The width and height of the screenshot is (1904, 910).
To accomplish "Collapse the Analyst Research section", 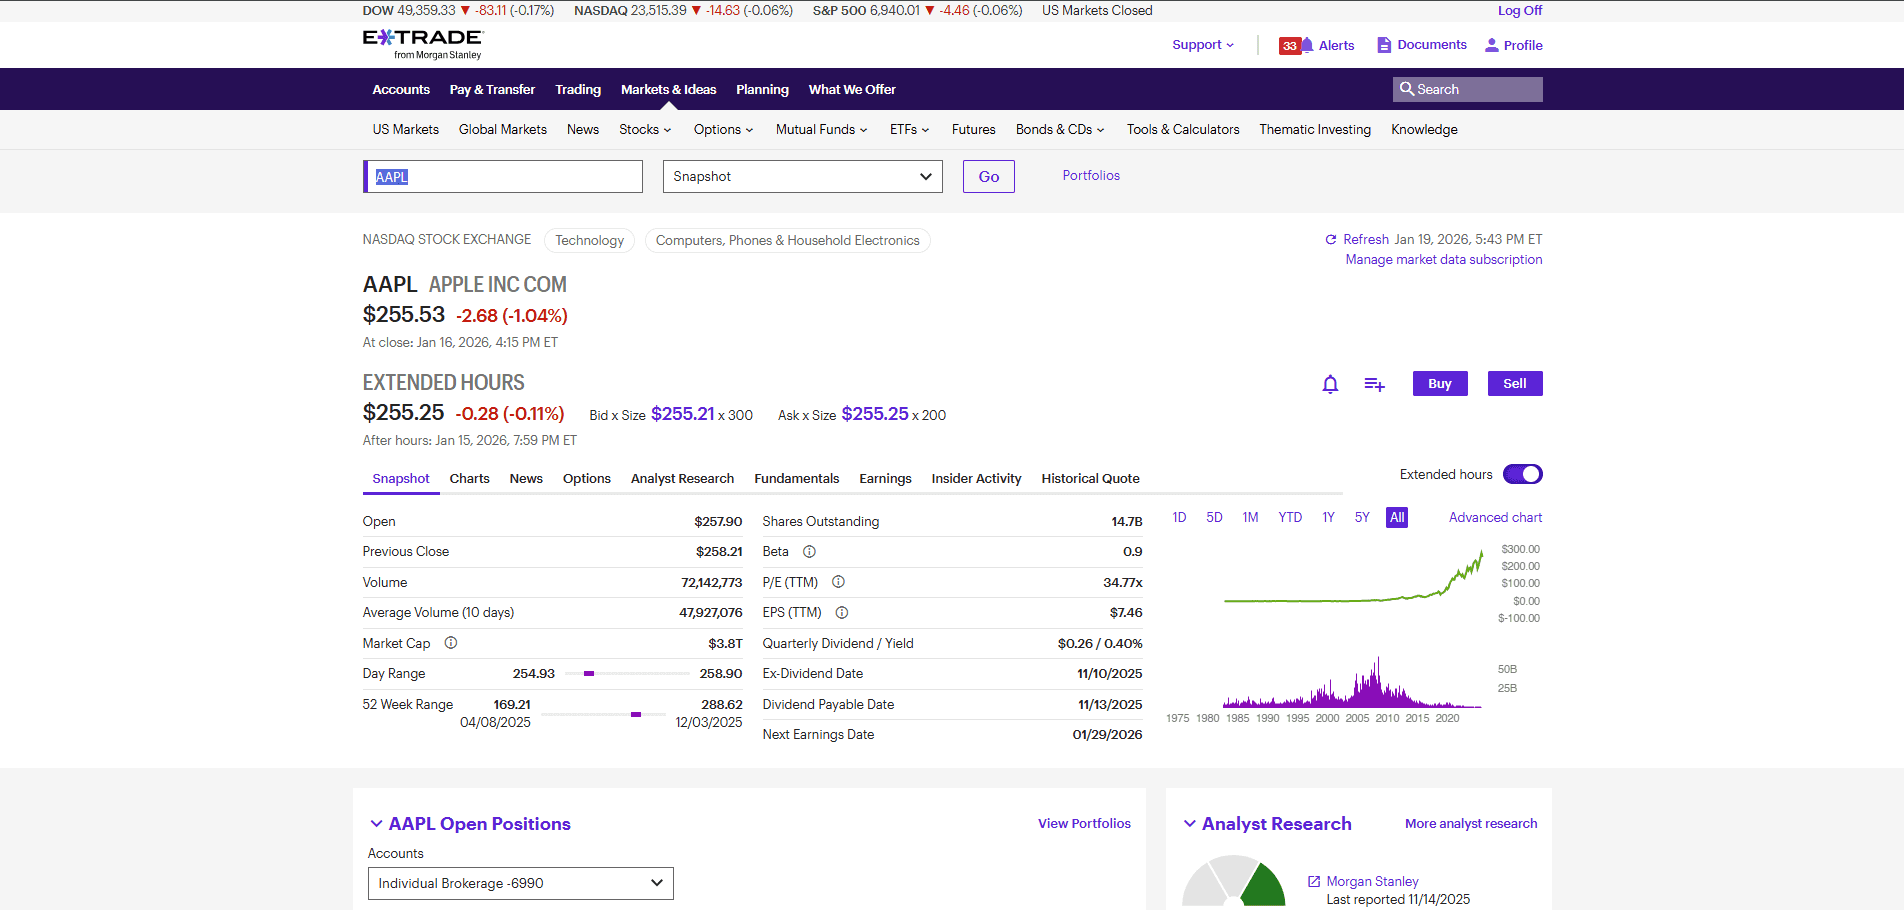I will [1190, 824].
